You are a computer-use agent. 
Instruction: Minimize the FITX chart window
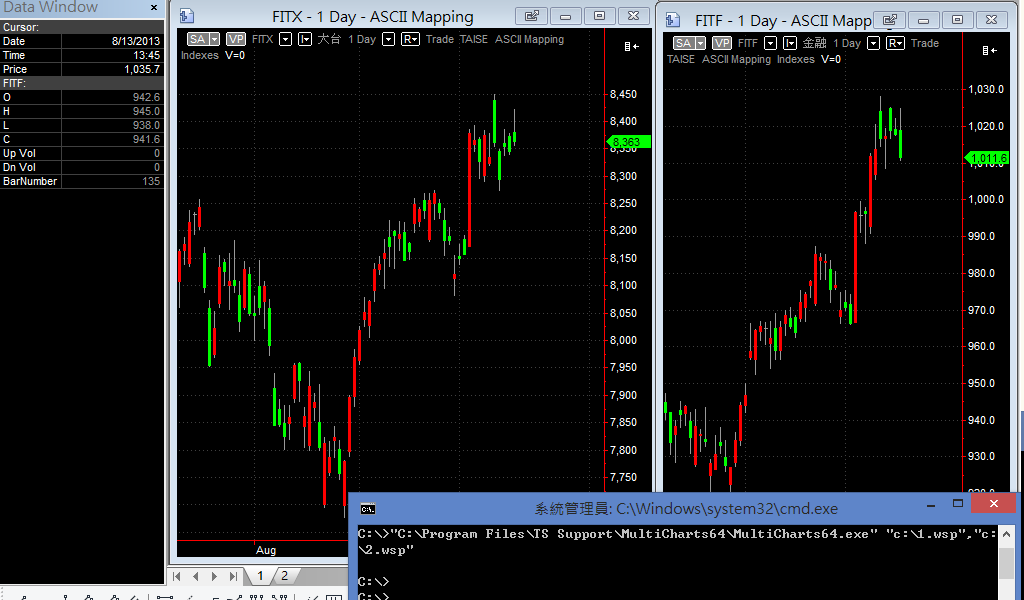coord(566,16)
